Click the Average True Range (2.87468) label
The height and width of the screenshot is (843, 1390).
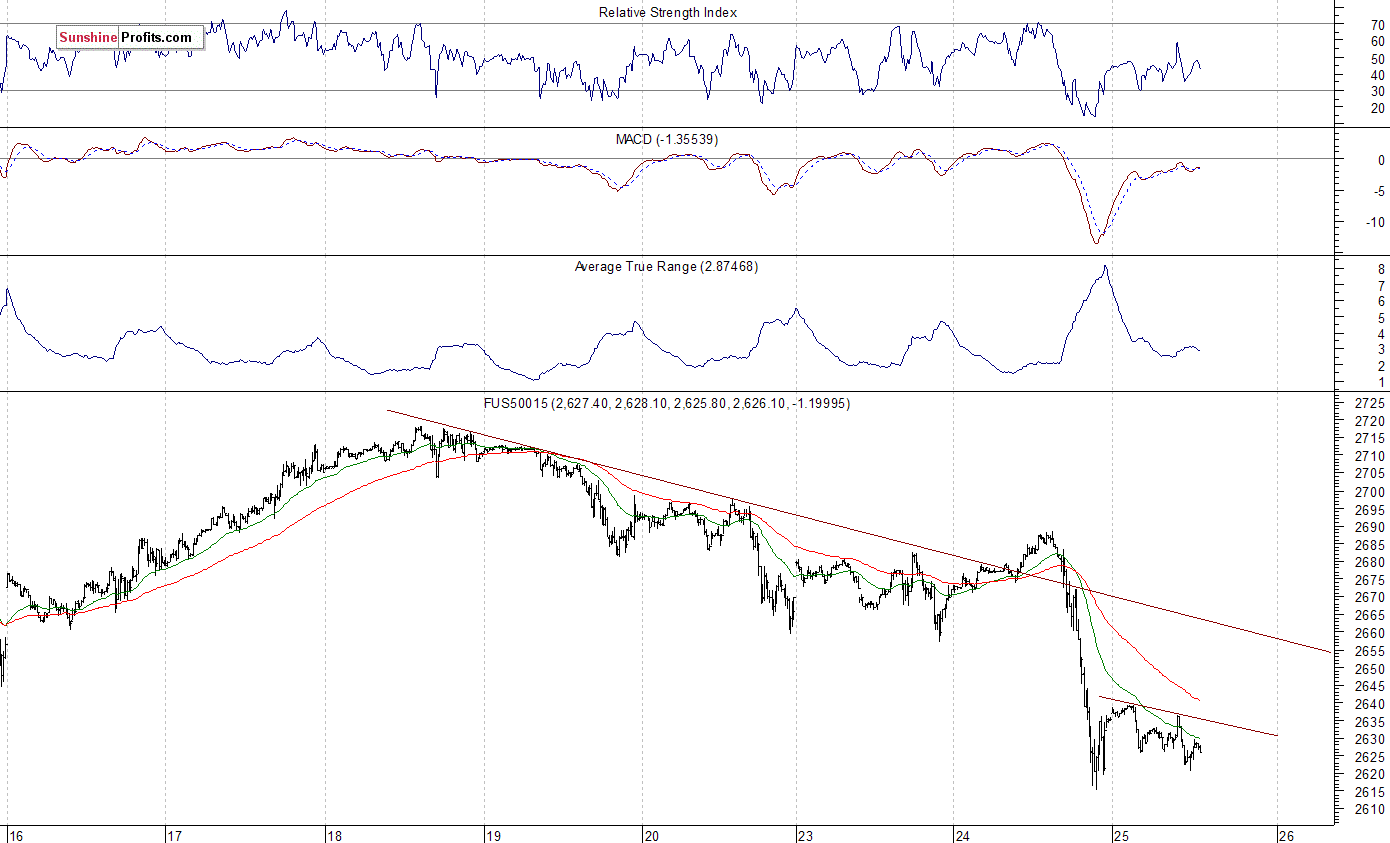pyautogui.click(x=666, y=266)
